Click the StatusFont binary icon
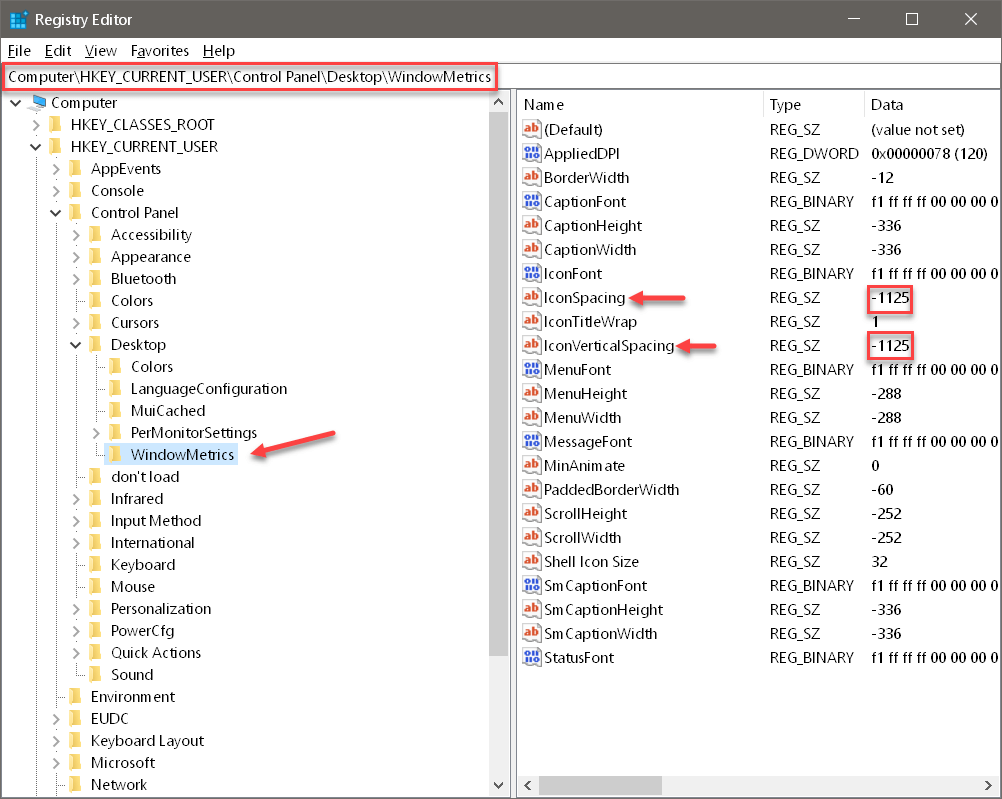 (531, 657)
